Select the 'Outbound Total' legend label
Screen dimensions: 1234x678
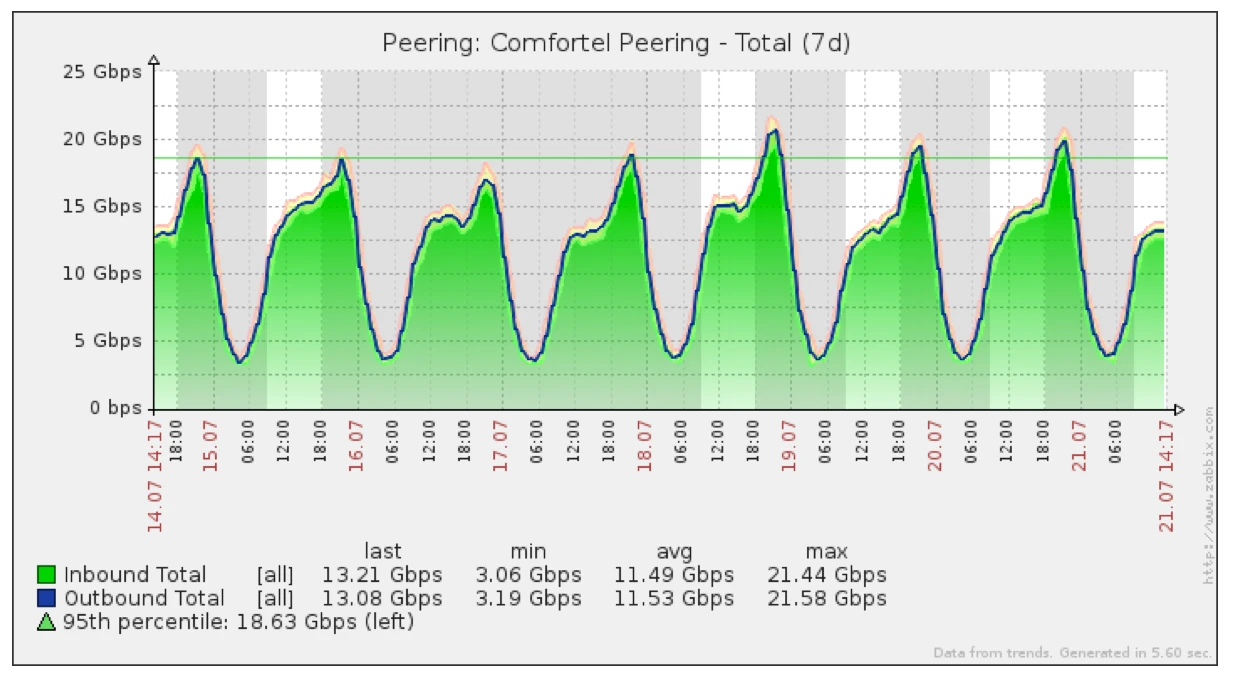pyautogui.click(x=145, y=599)
